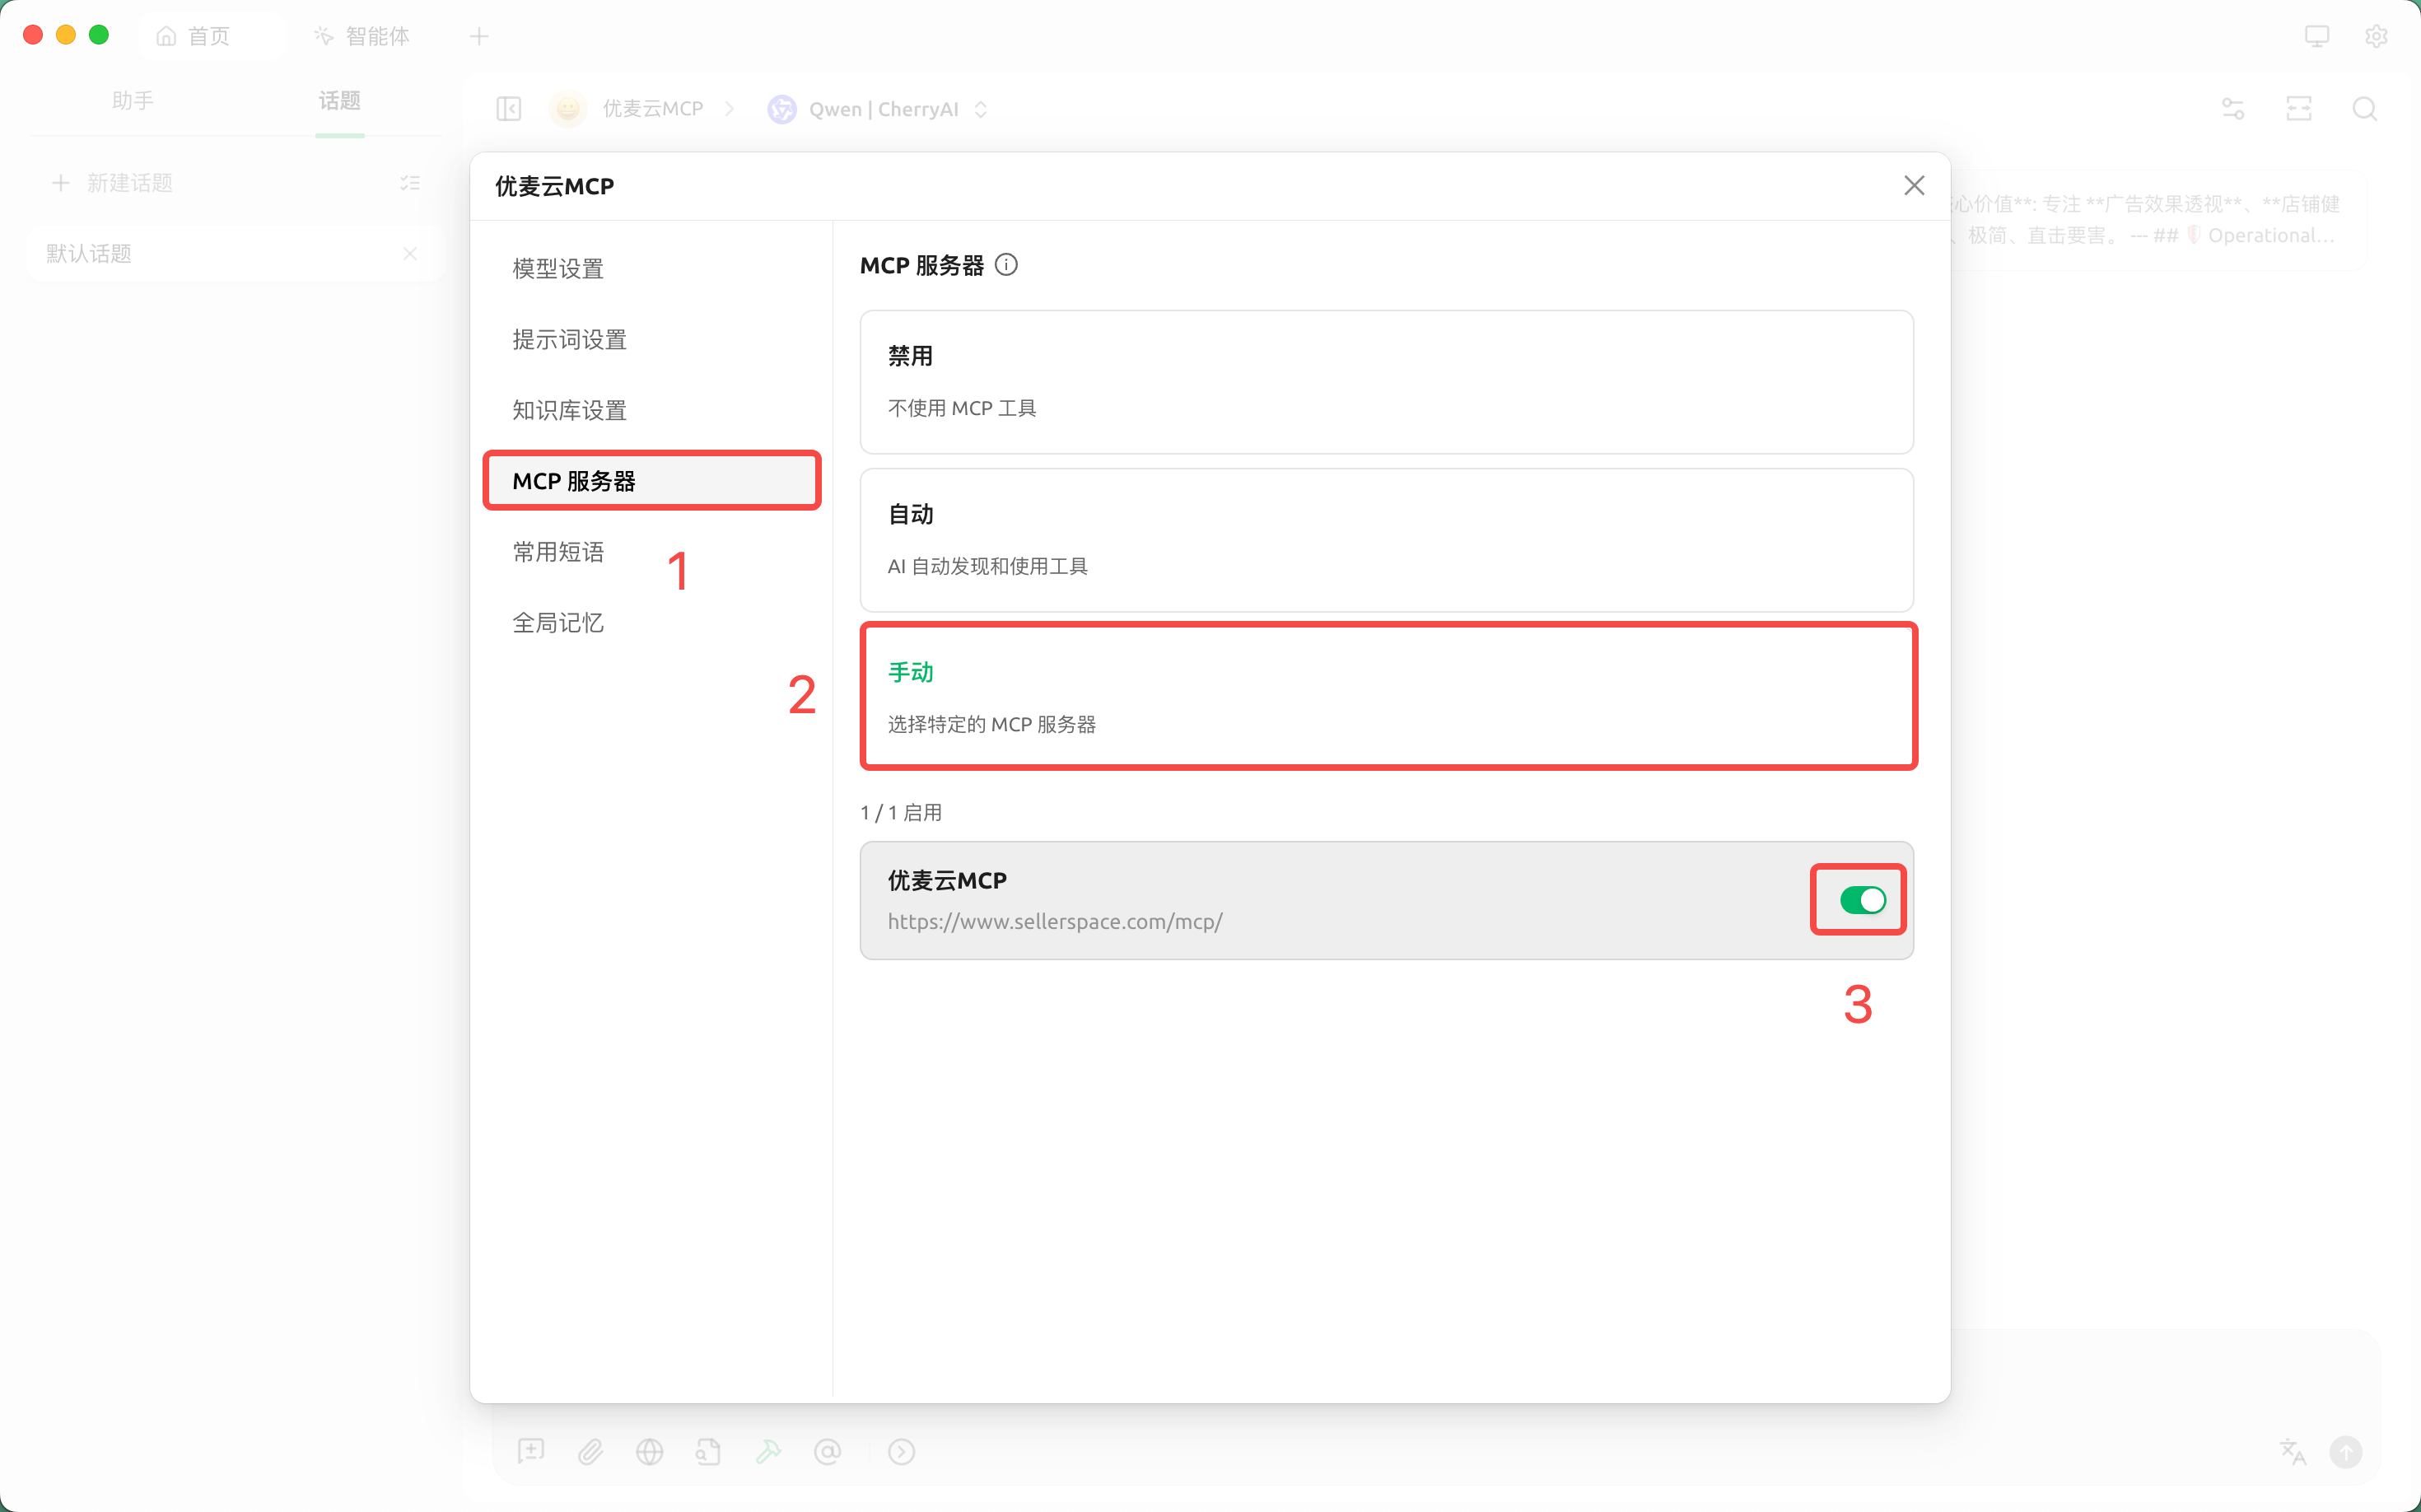Toggle the web search globe icon

click(x=650, y=1451)
